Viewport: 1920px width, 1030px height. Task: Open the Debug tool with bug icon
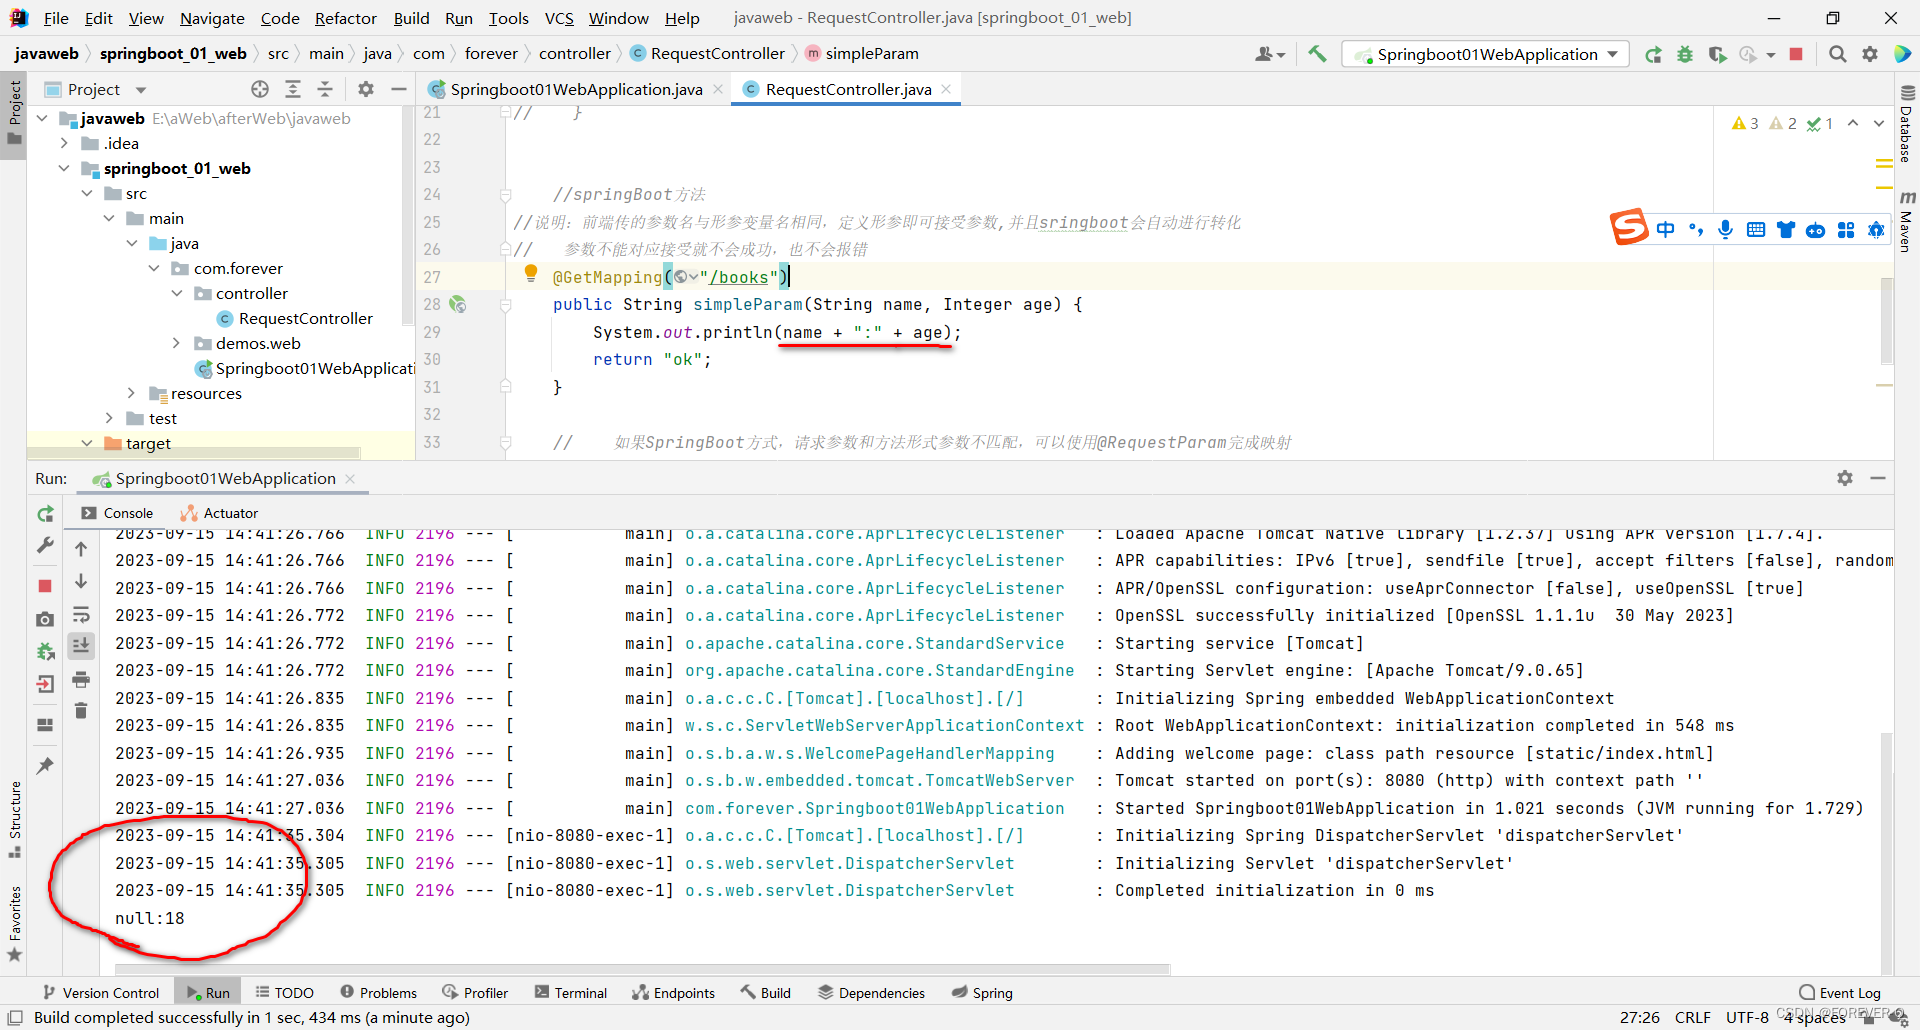[x=1685, y=54]
